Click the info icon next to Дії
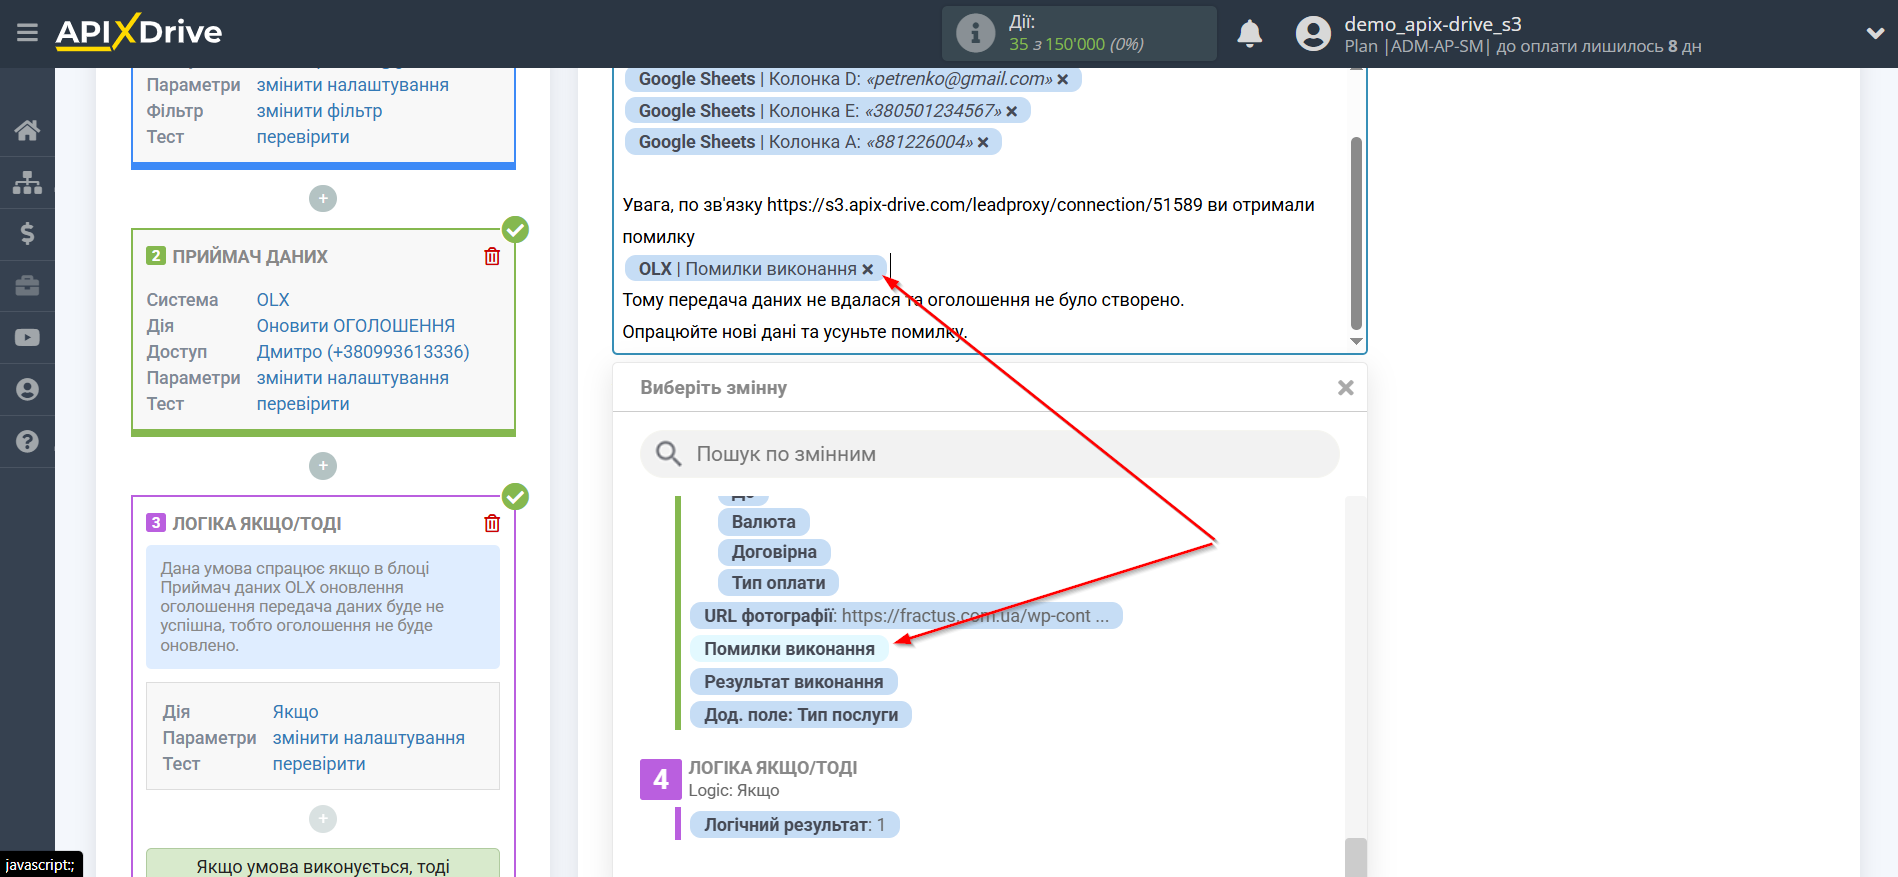The height and width of the screenshot is (877, 1898). pyautogui.click(x=975, y=33)
